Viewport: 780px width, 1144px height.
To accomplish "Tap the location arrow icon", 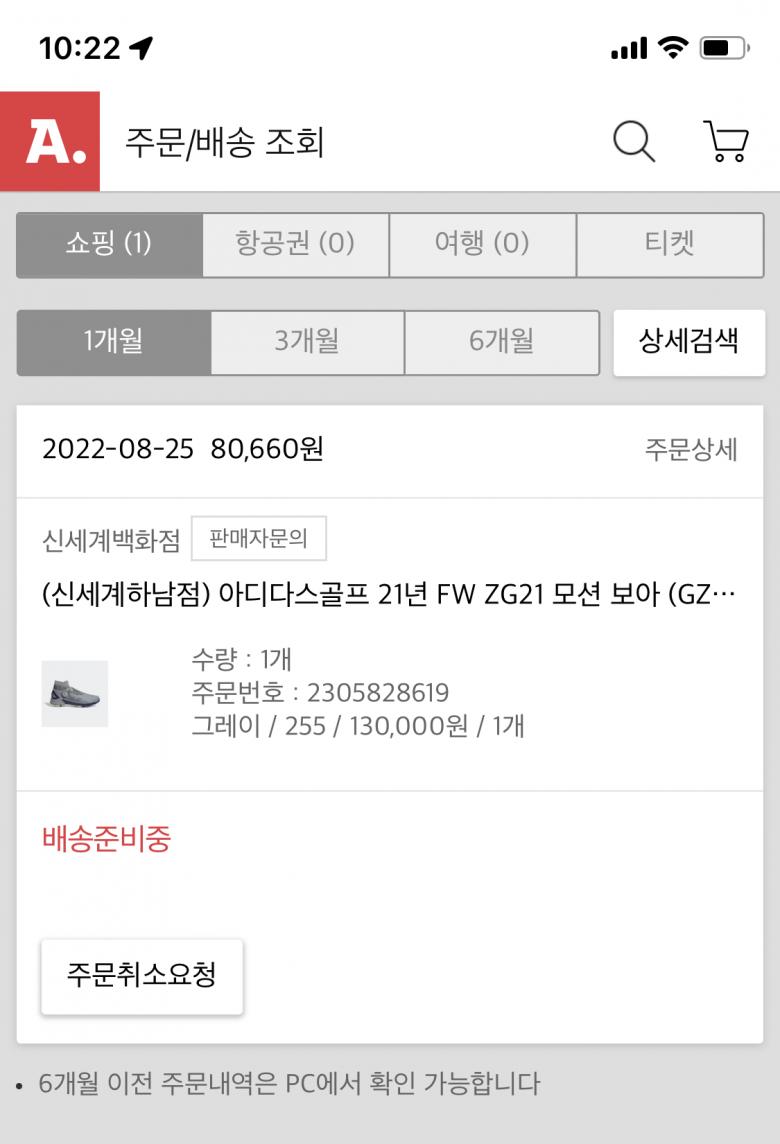I will [x=142, y=47].
